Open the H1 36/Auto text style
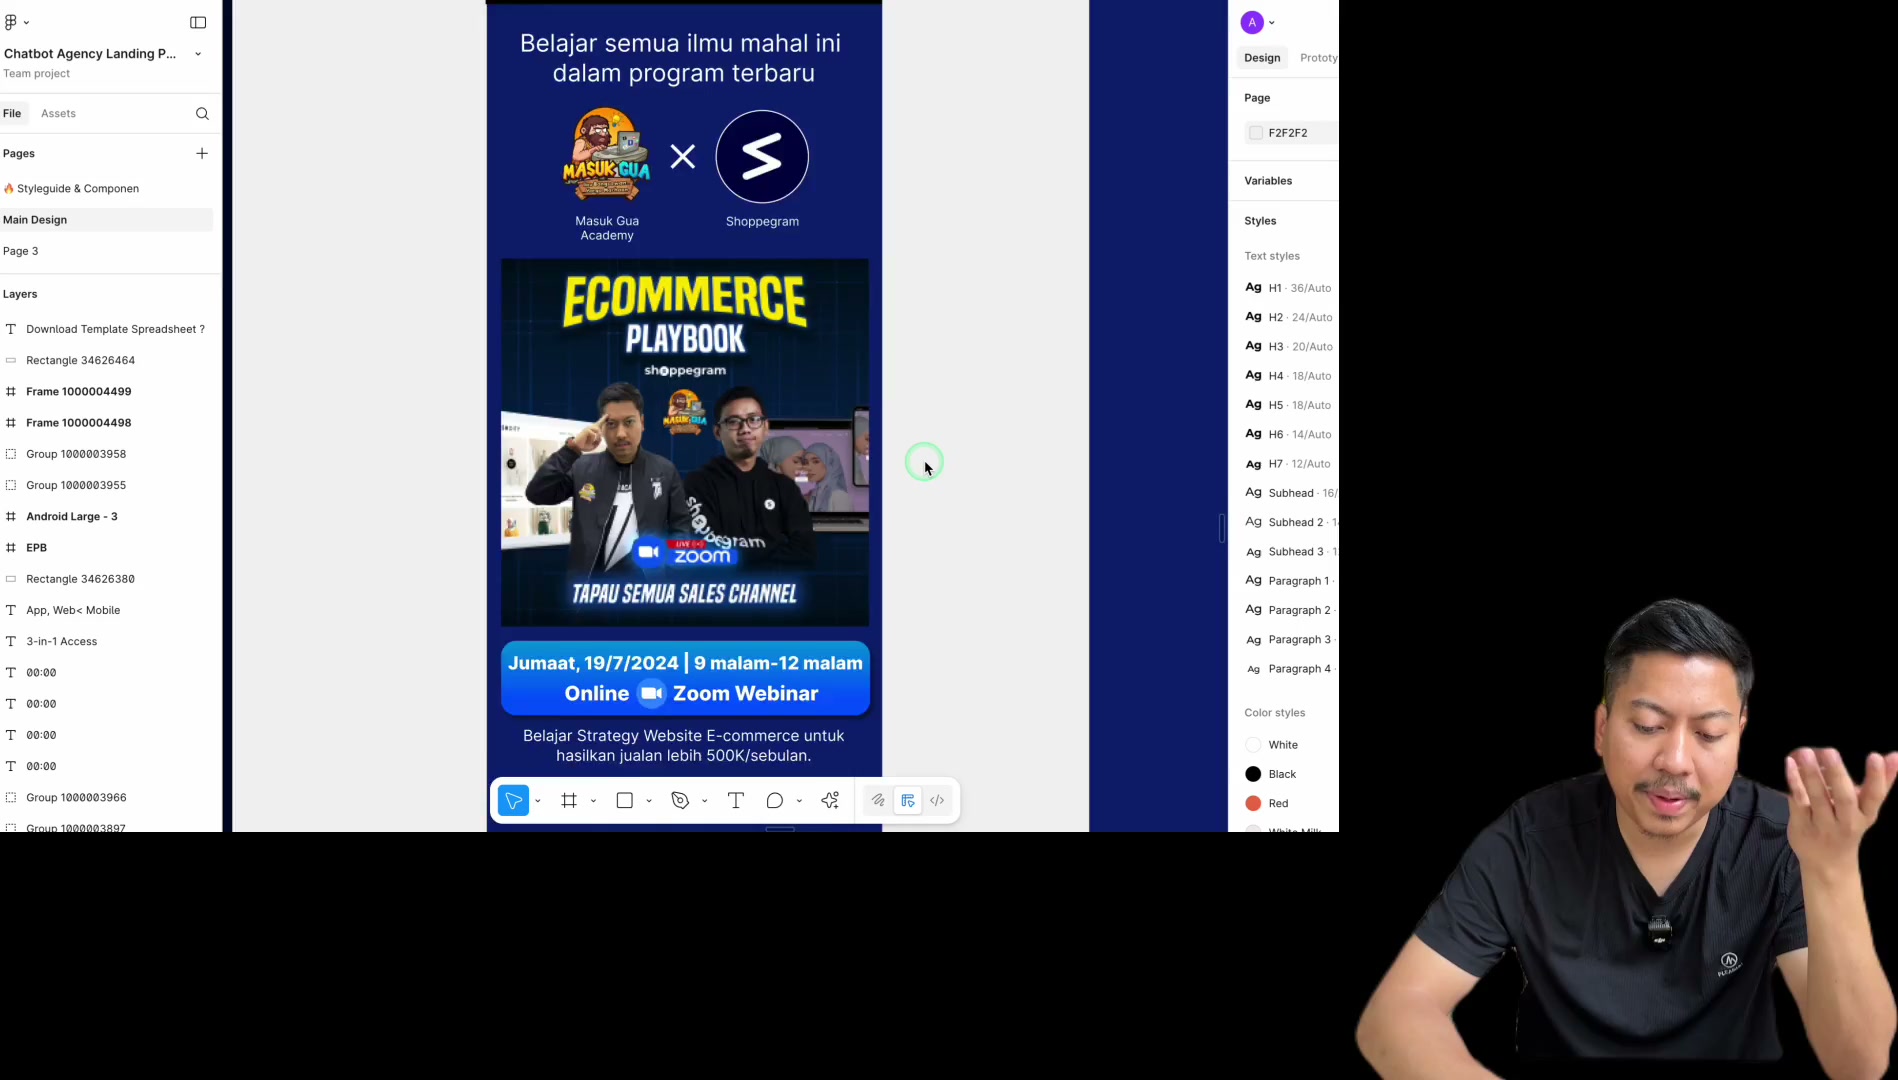The width and height of the screenshot is (1898, 1080). coord(1288,288)
